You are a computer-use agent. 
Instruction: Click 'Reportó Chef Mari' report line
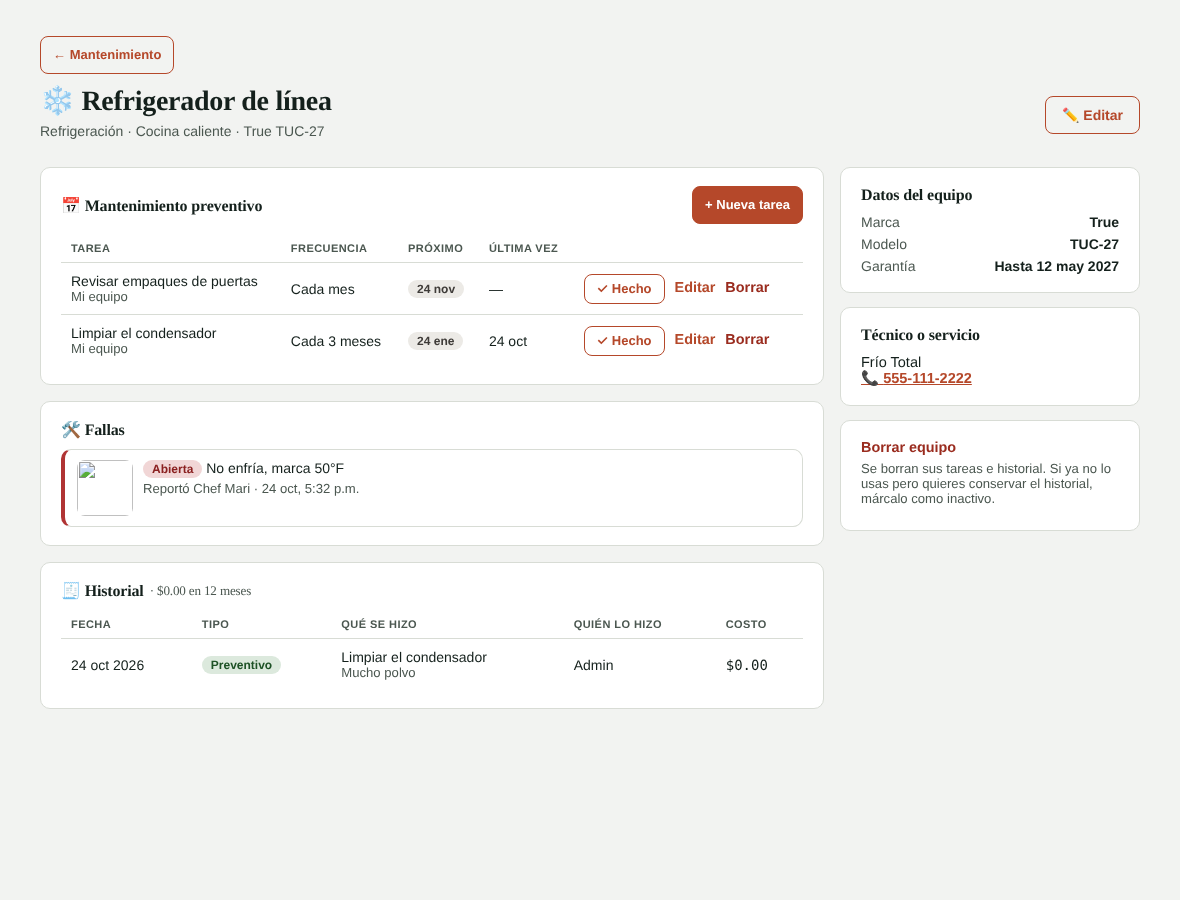point(251,489)
